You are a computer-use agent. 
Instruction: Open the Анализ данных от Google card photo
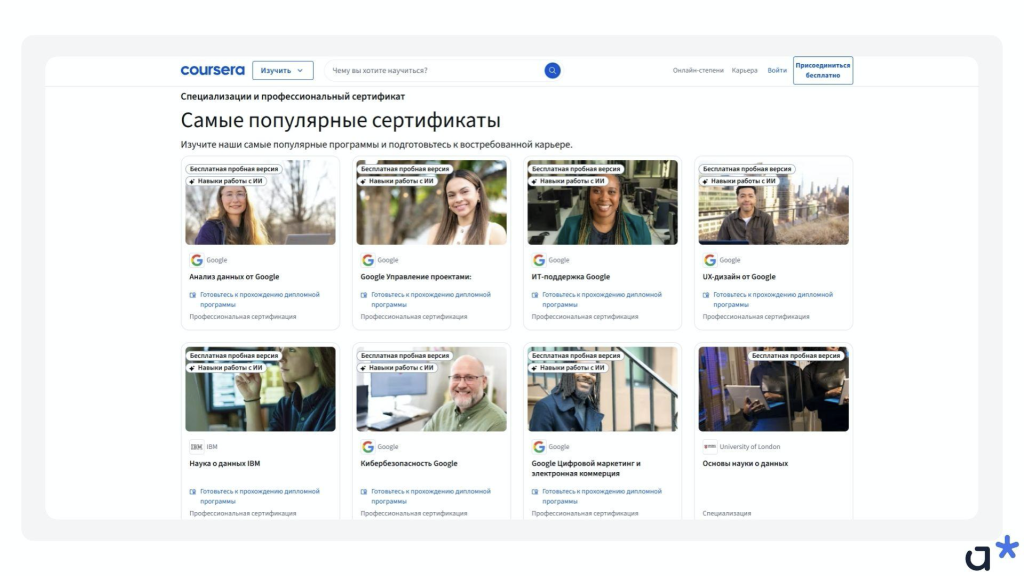(x=261, y=202)
